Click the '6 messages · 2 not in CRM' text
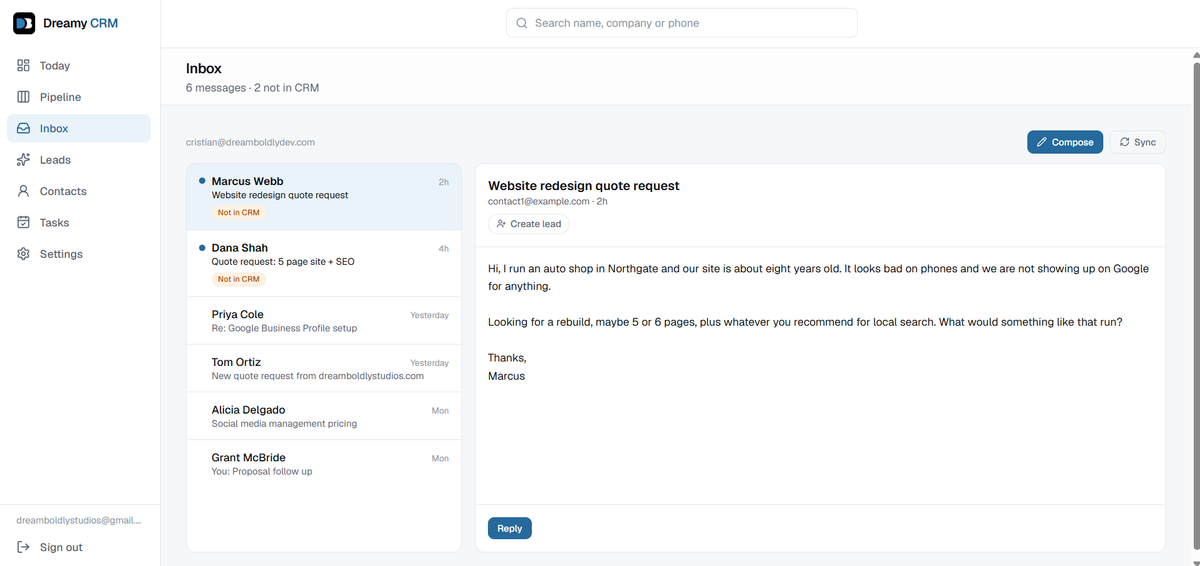The width and height of the screenshot is (1200, 566). pyautogui.click(x=252, y=88)
